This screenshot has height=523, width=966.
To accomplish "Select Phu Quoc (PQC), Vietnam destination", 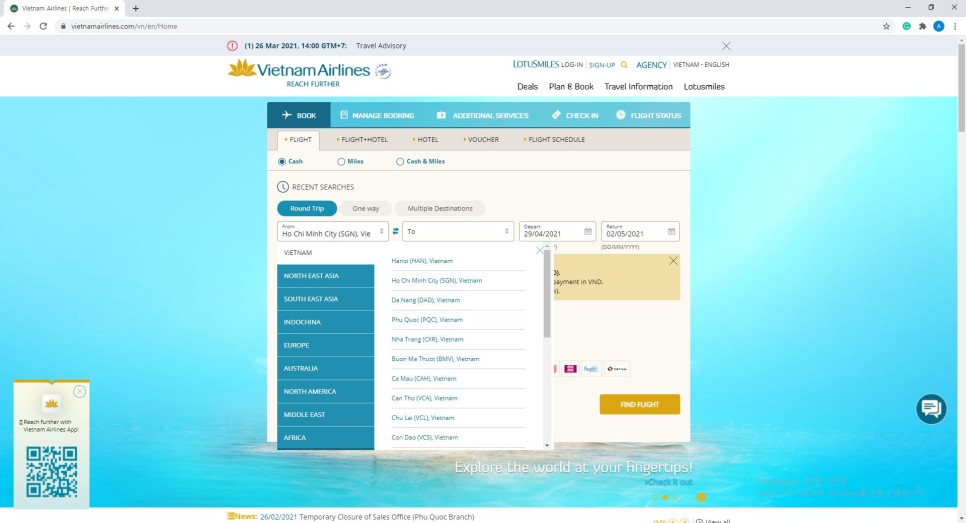I will pyautogui.click(x=427, y=320).
